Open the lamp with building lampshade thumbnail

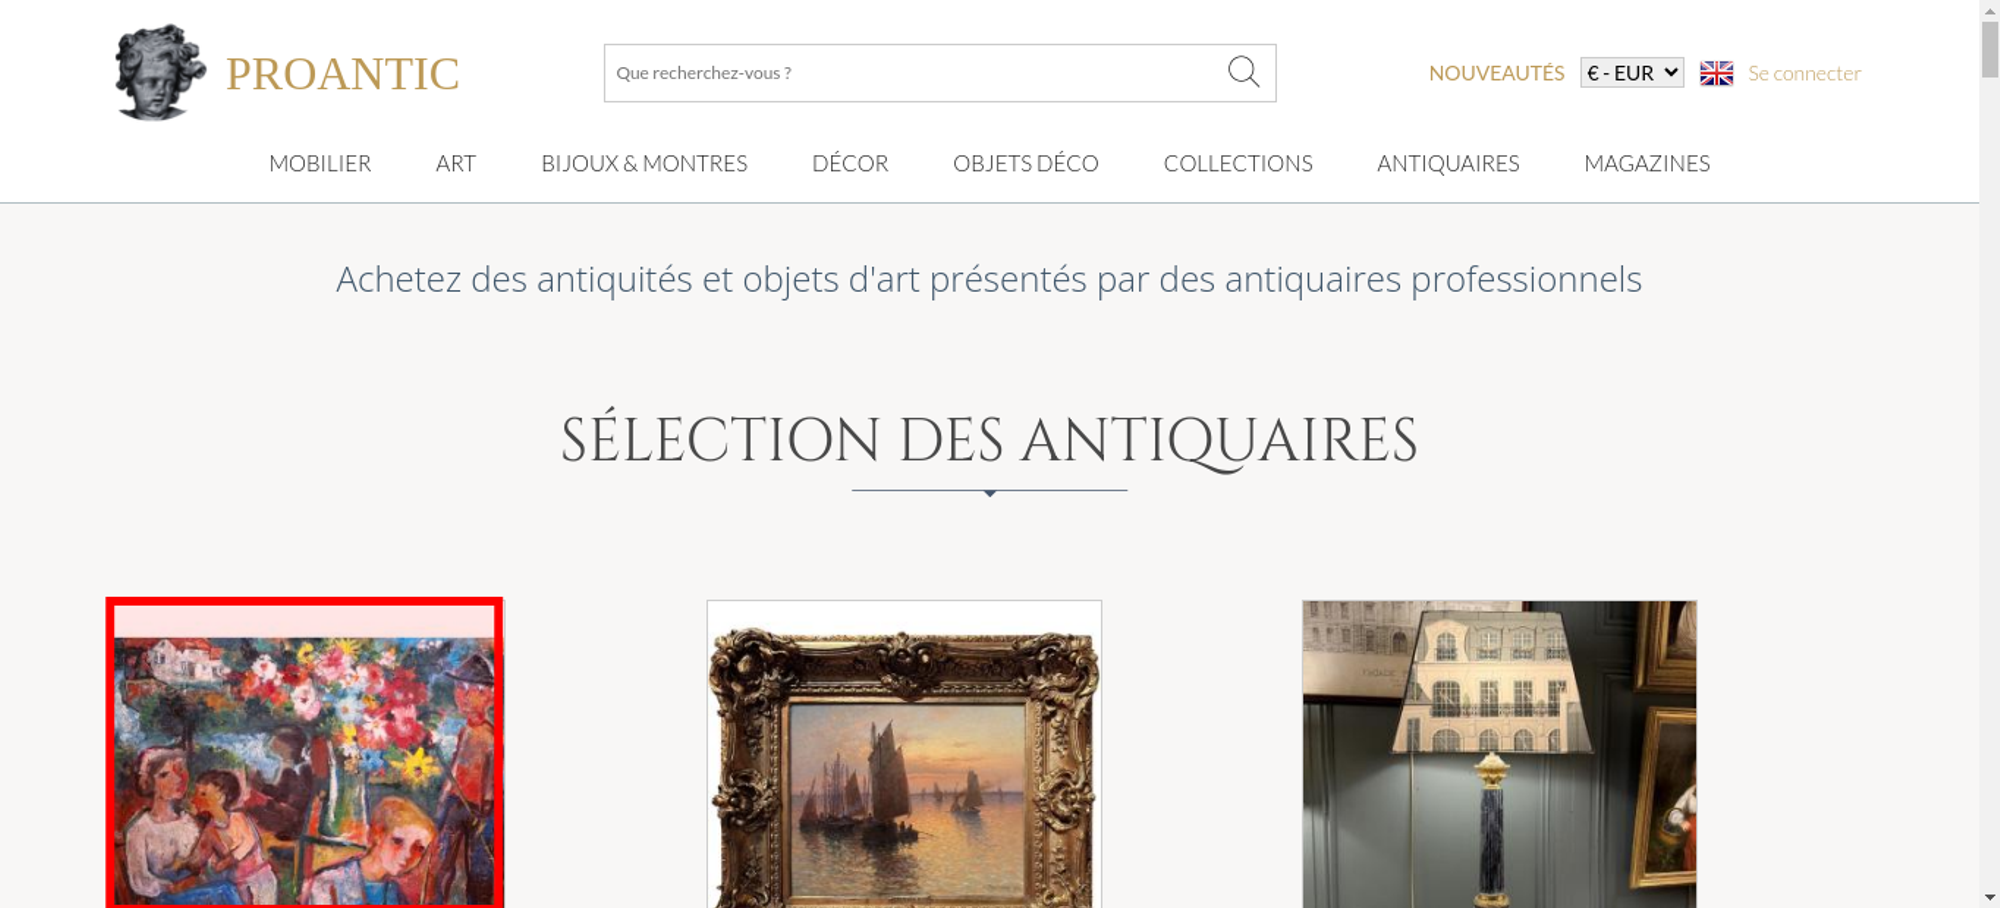[x=1499, y=754]
